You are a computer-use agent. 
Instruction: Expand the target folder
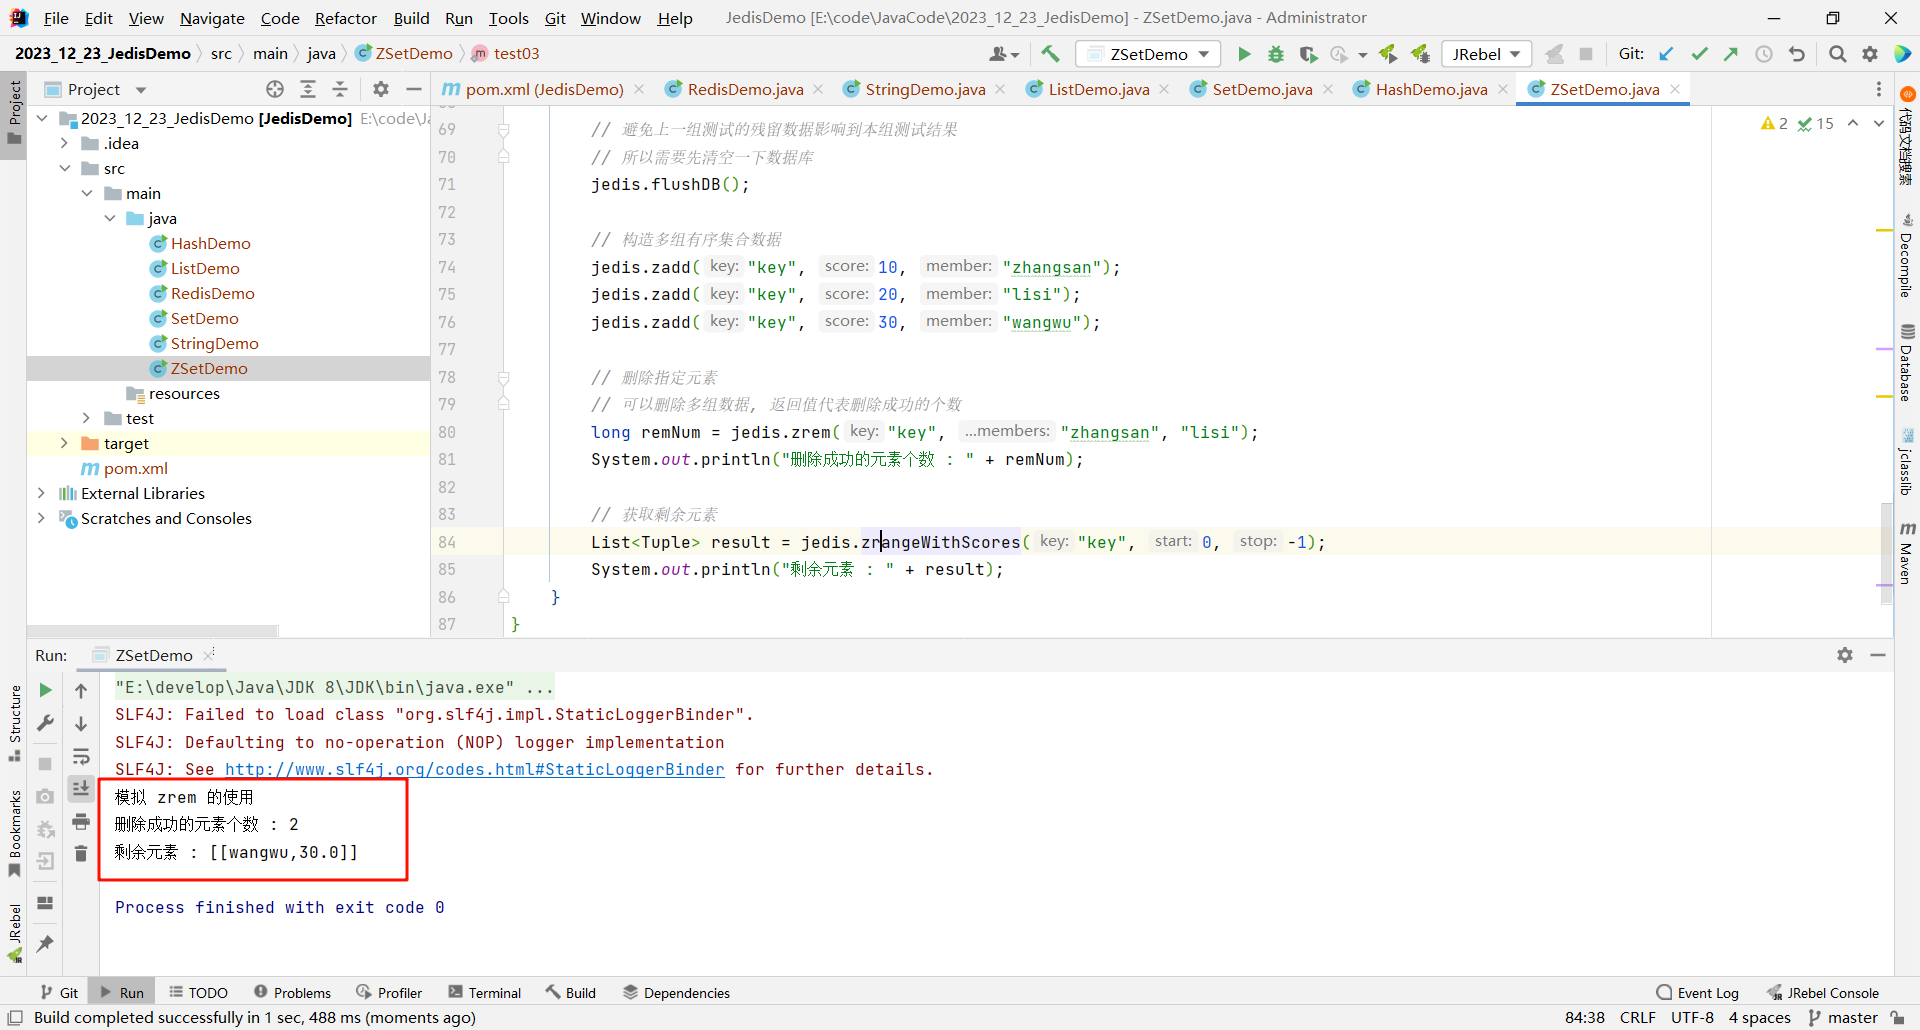point(64,443)
